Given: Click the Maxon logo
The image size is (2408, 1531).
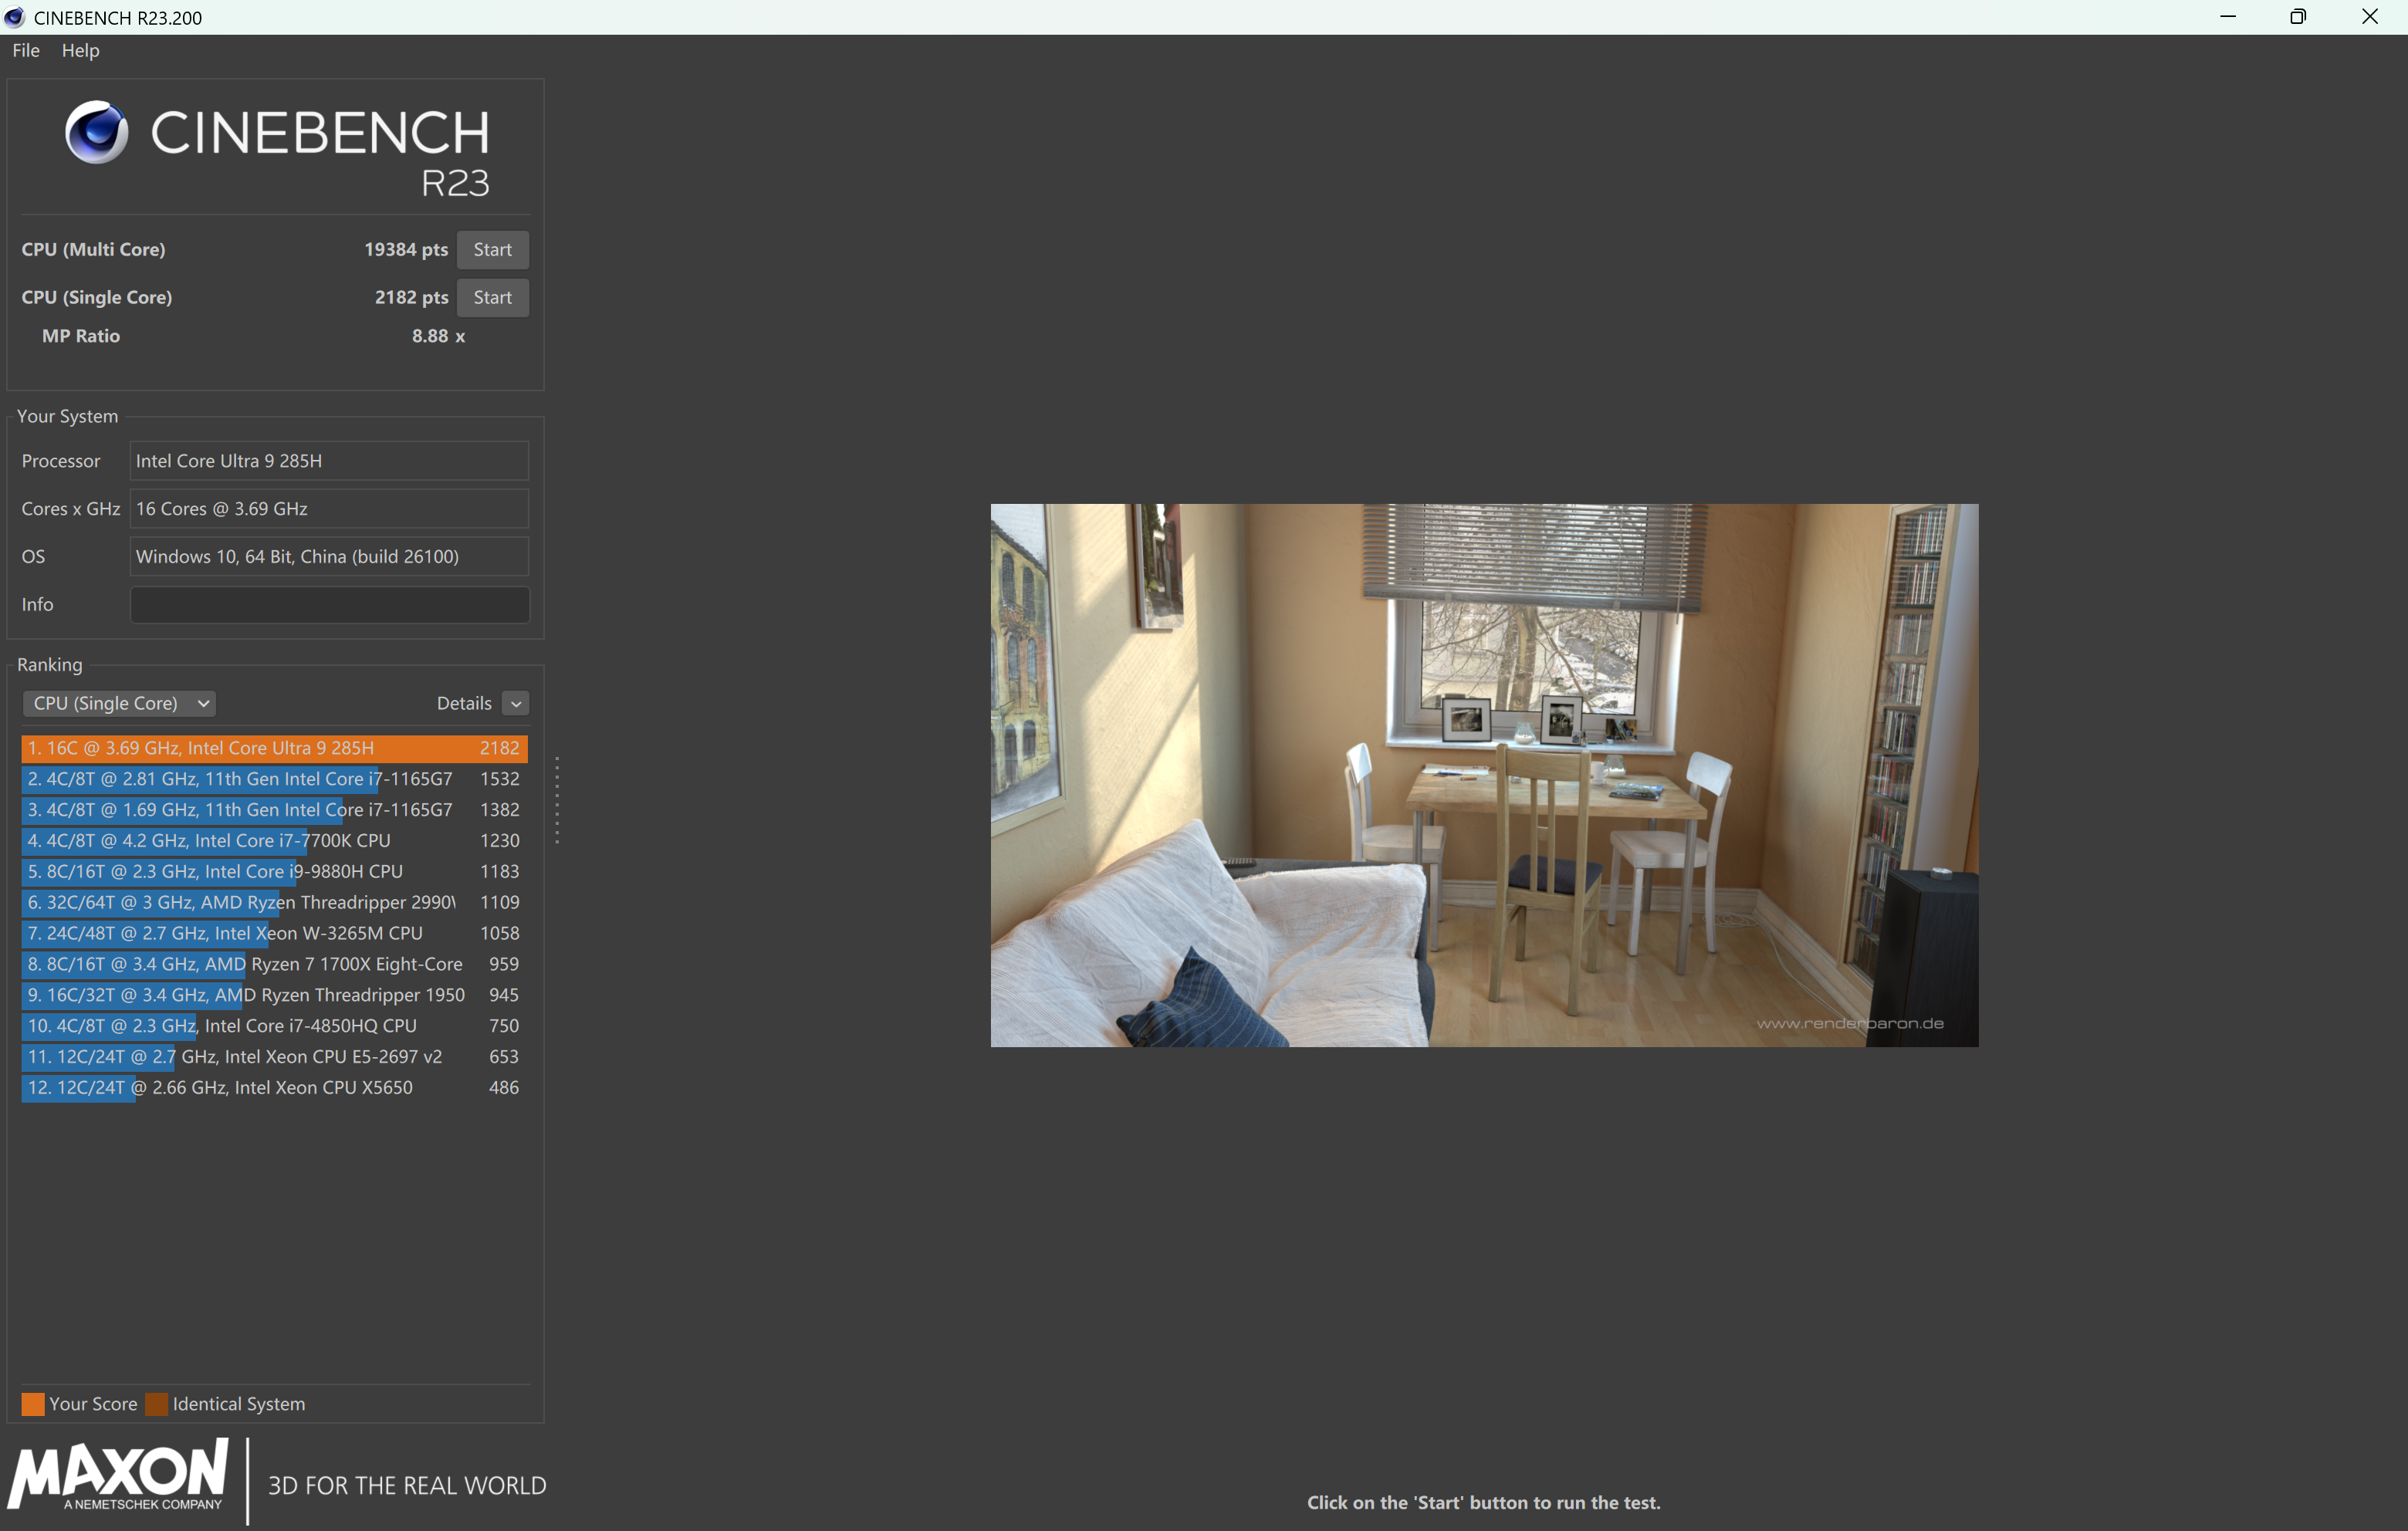Looking at the screenshot, I should [119, 1475].
